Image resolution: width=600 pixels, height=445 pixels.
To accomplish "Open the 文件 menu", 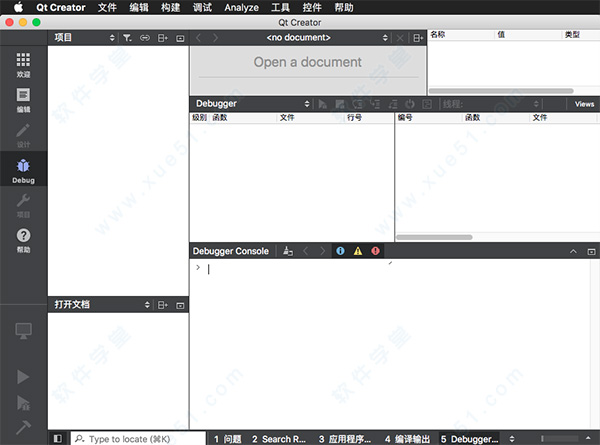I will 107,7.
